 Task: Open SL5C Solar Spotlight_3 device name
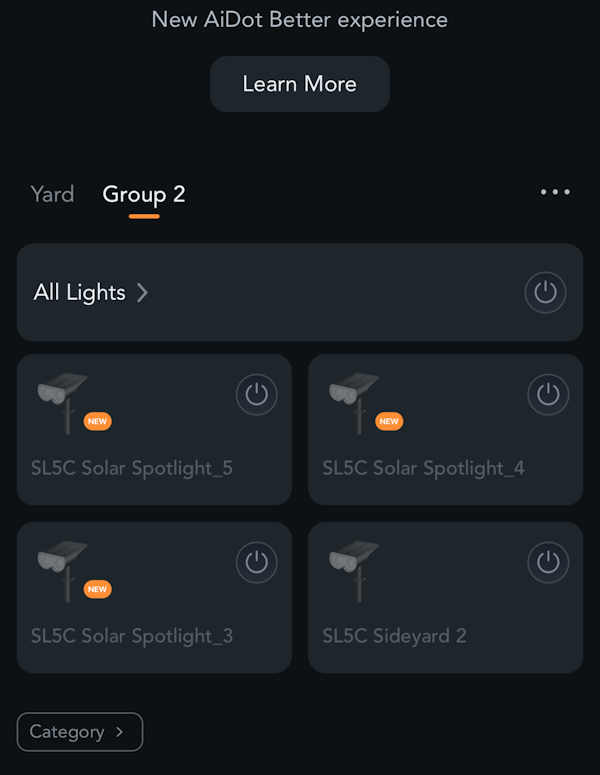click(x=132, y=637)
